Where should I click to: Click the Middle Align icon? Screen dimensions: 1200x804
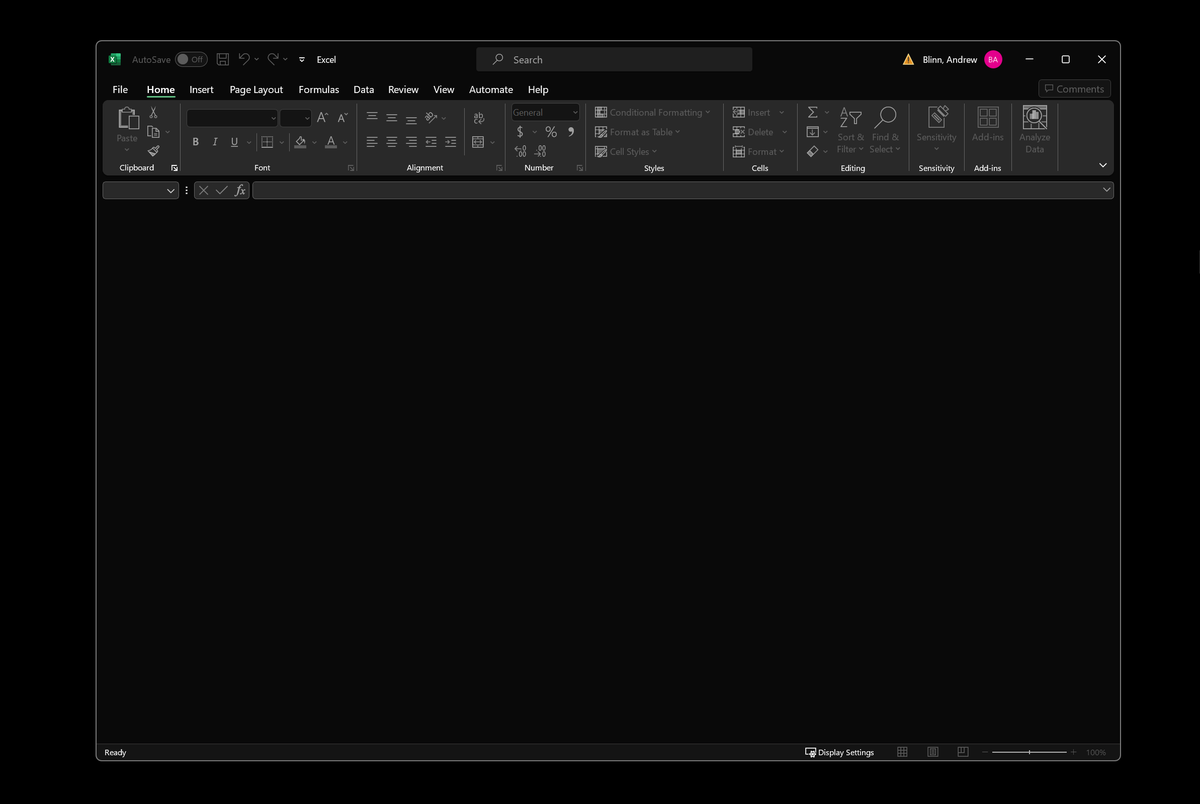coord(391,117)
